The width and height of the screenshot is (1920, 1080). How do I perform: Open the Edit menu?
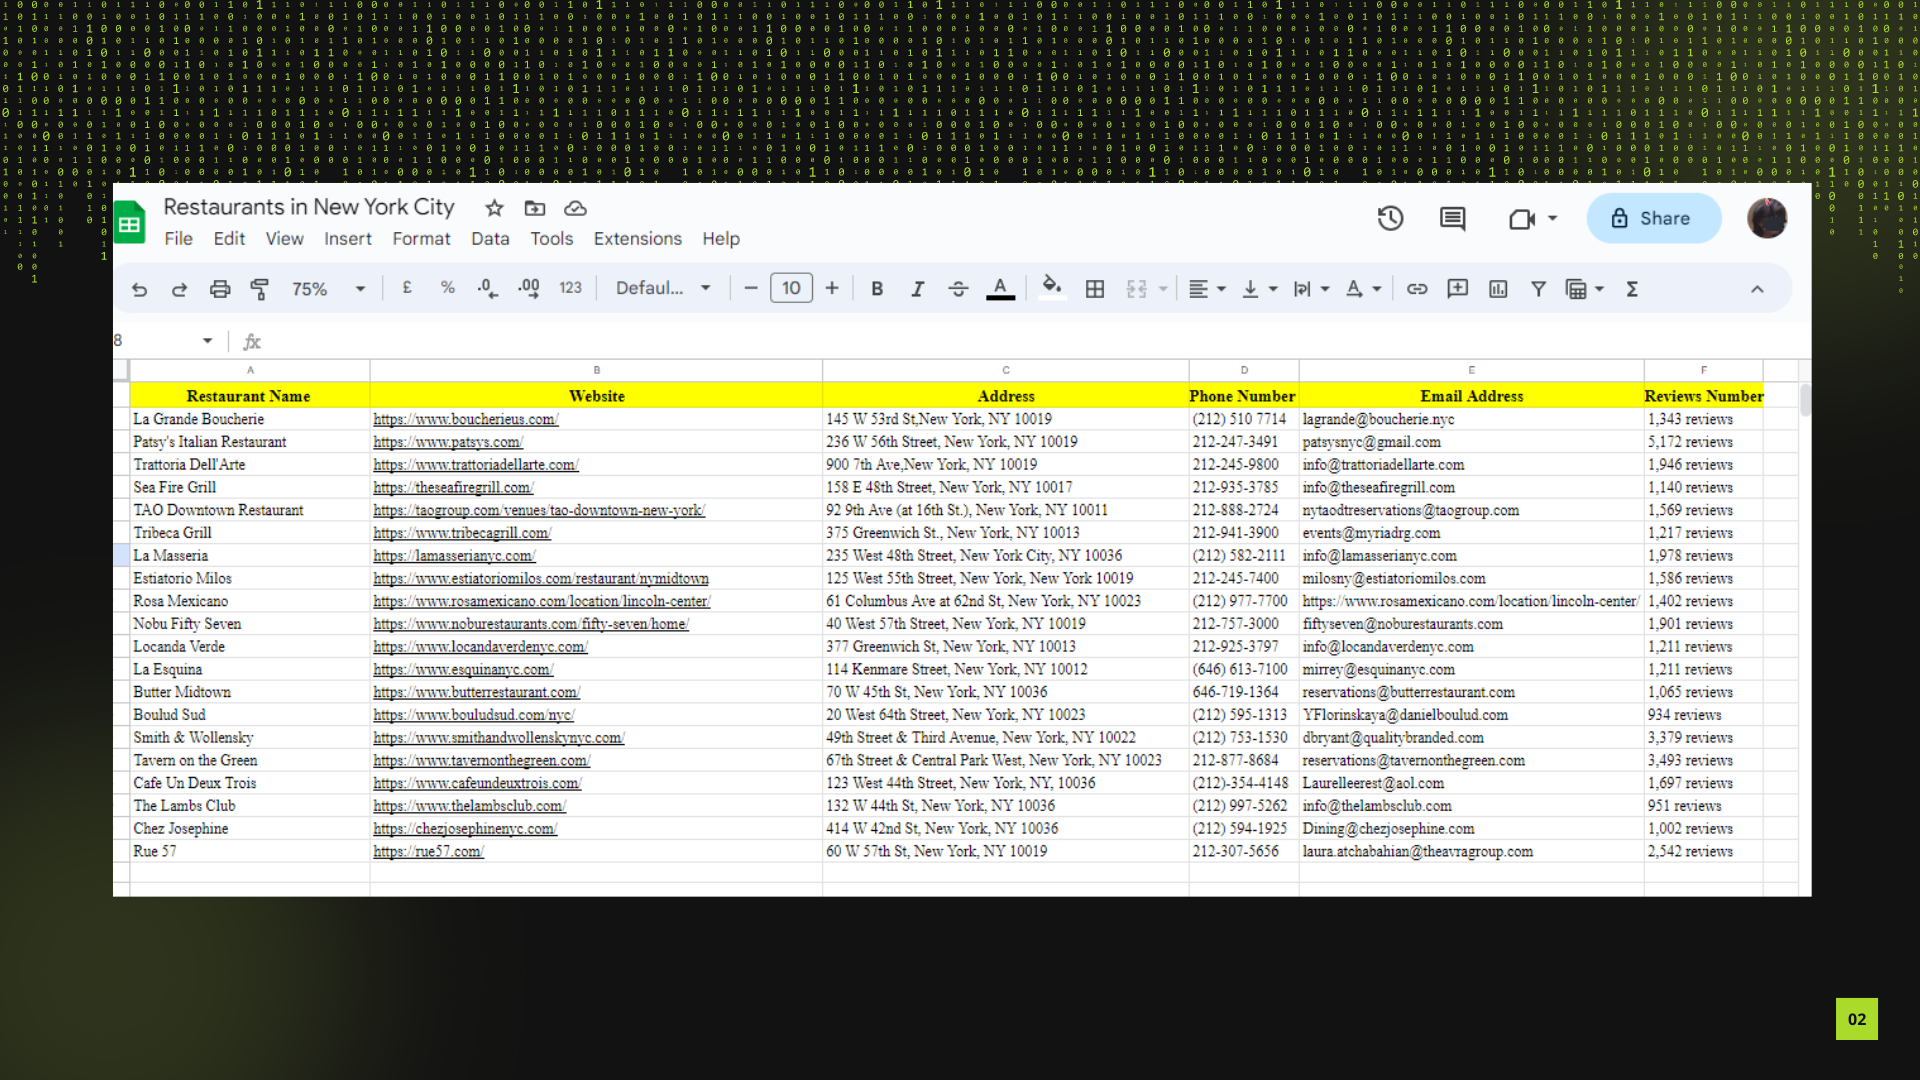229,239
